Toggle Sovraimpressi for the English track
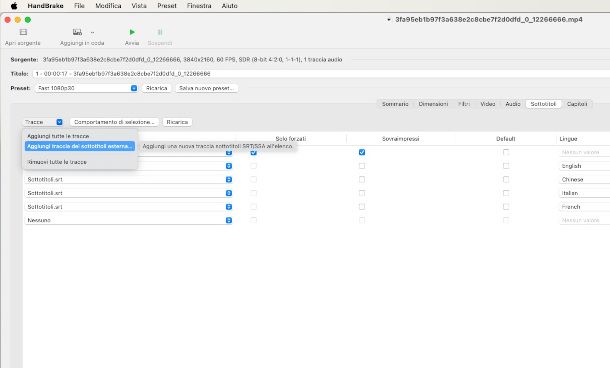The image size is (610, 368). coord(362,166)
